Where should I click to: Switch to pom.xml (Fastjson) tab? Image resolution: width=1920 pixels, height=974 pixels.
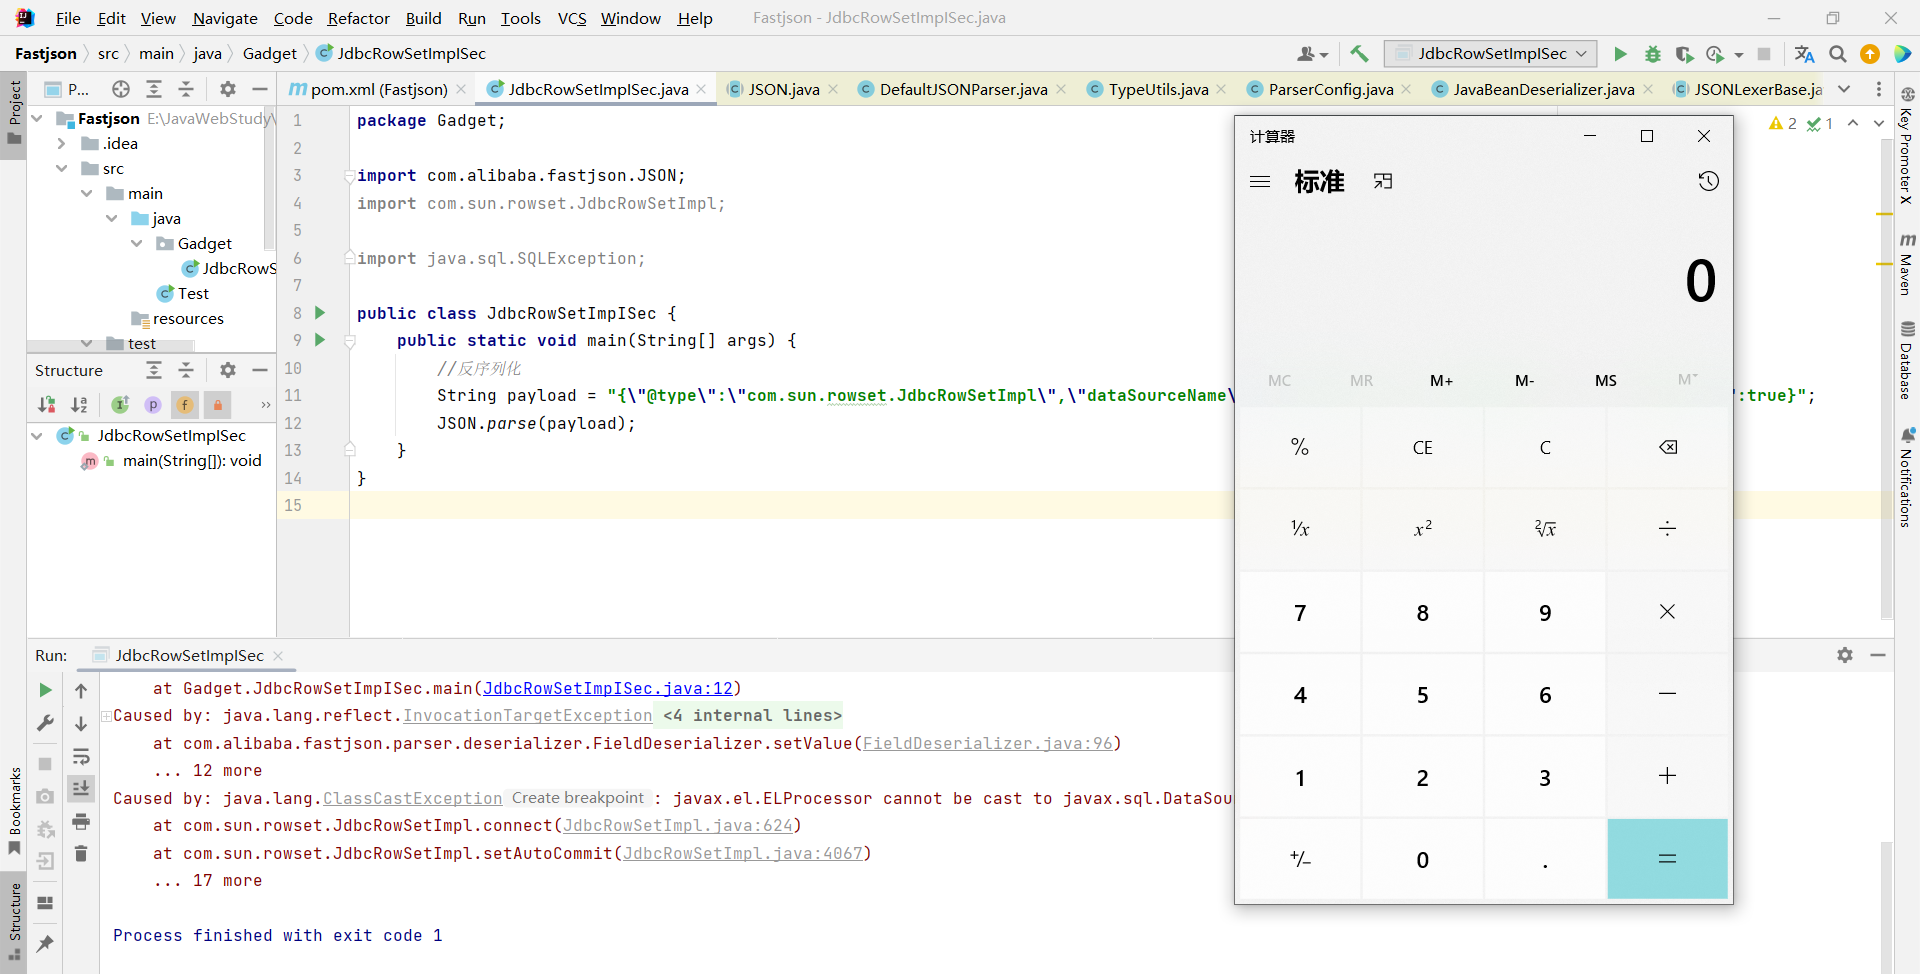tap(378, 89)
